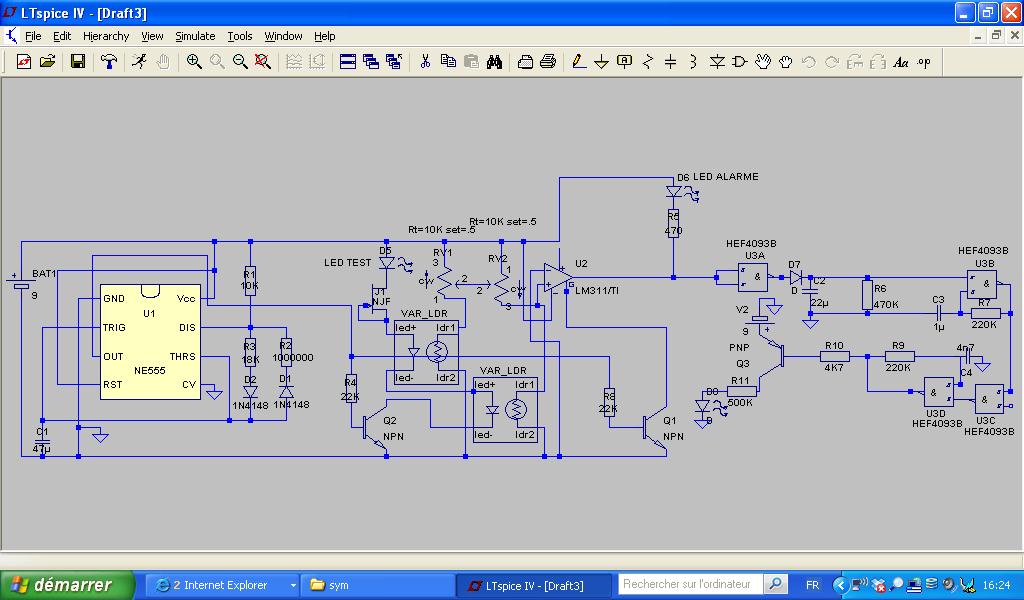The width and height of the screenshot is (1024, 600).
Task: Click the Paste toolbar icon
Action: (x=472, y=61)
